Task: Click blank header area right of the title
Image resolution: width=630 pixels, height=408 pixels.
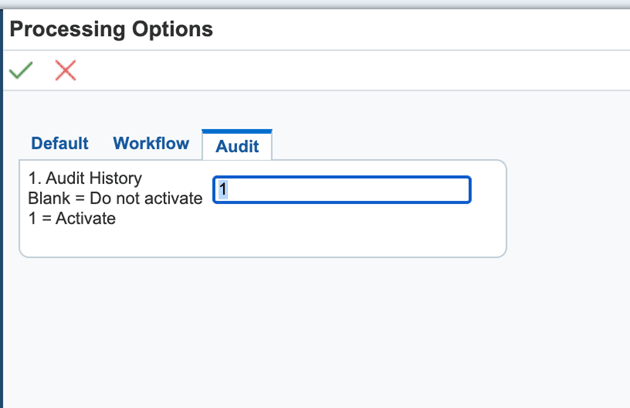Action: [420, 29]
